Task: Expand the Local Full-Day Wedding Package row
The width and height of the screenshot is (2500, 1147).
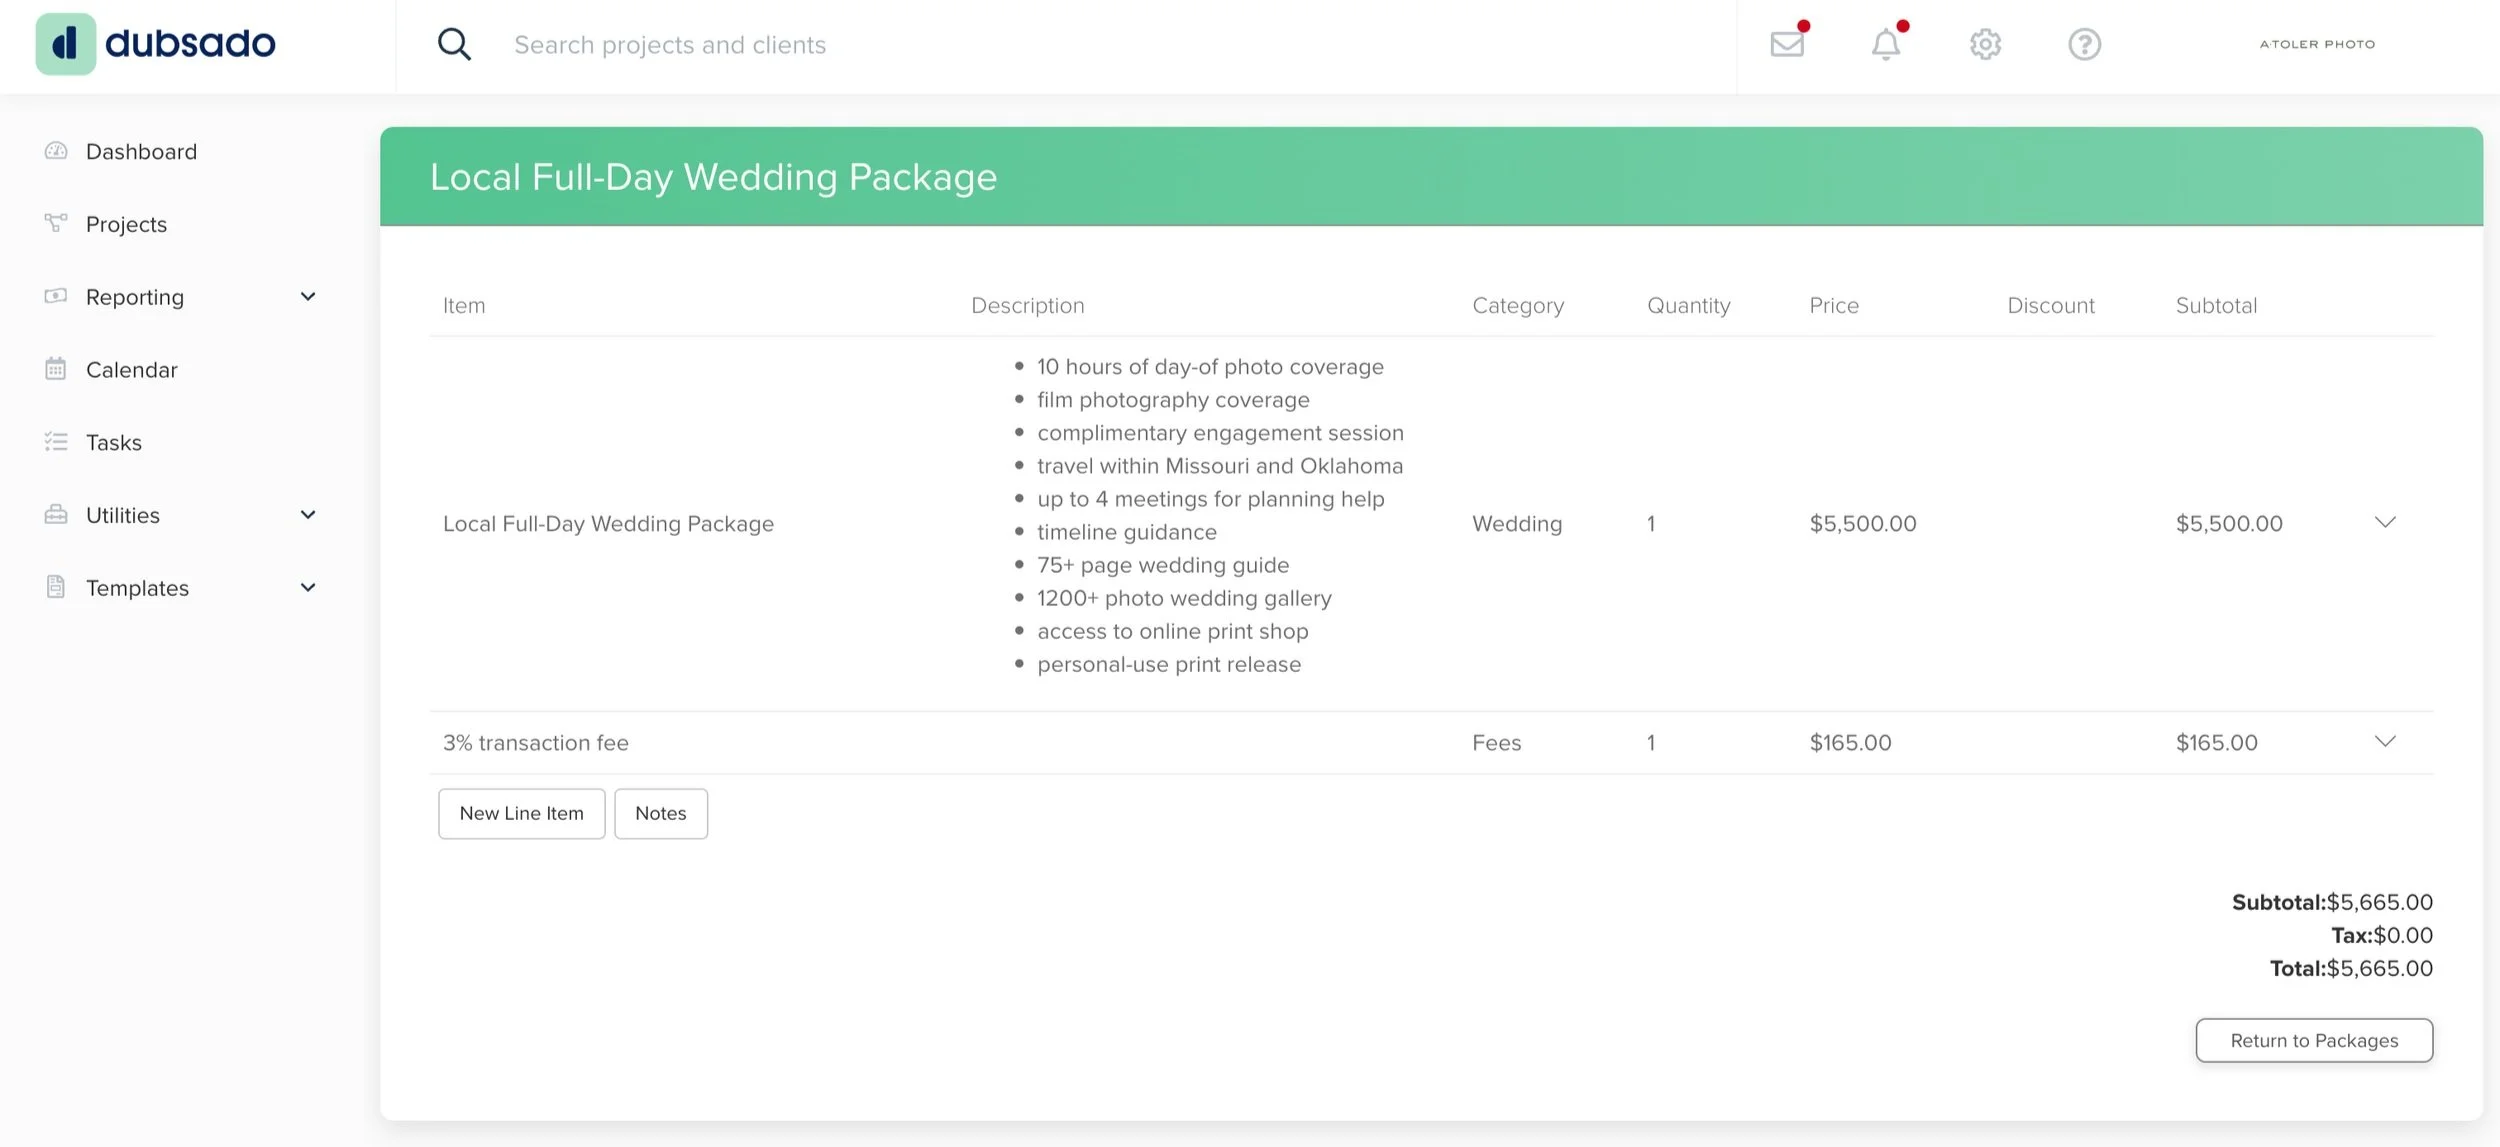Action: pos(2385,523)
